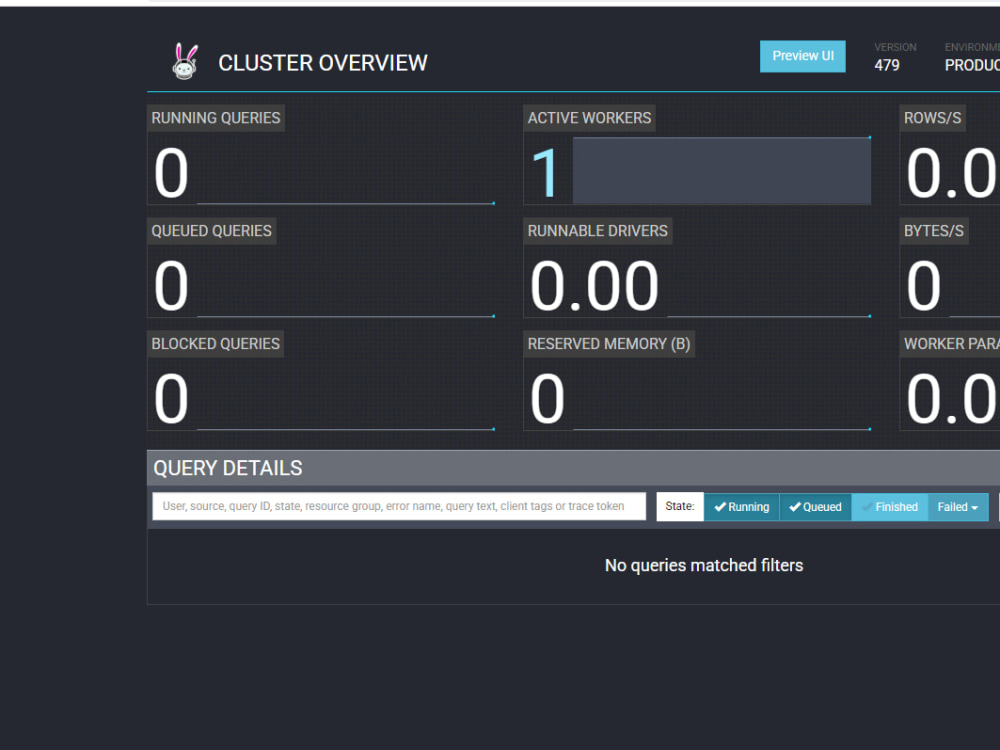Viewport: 1000px width, 750px height.
Task: Click the Reserved Memory (B) label
Action: point(609,344)
